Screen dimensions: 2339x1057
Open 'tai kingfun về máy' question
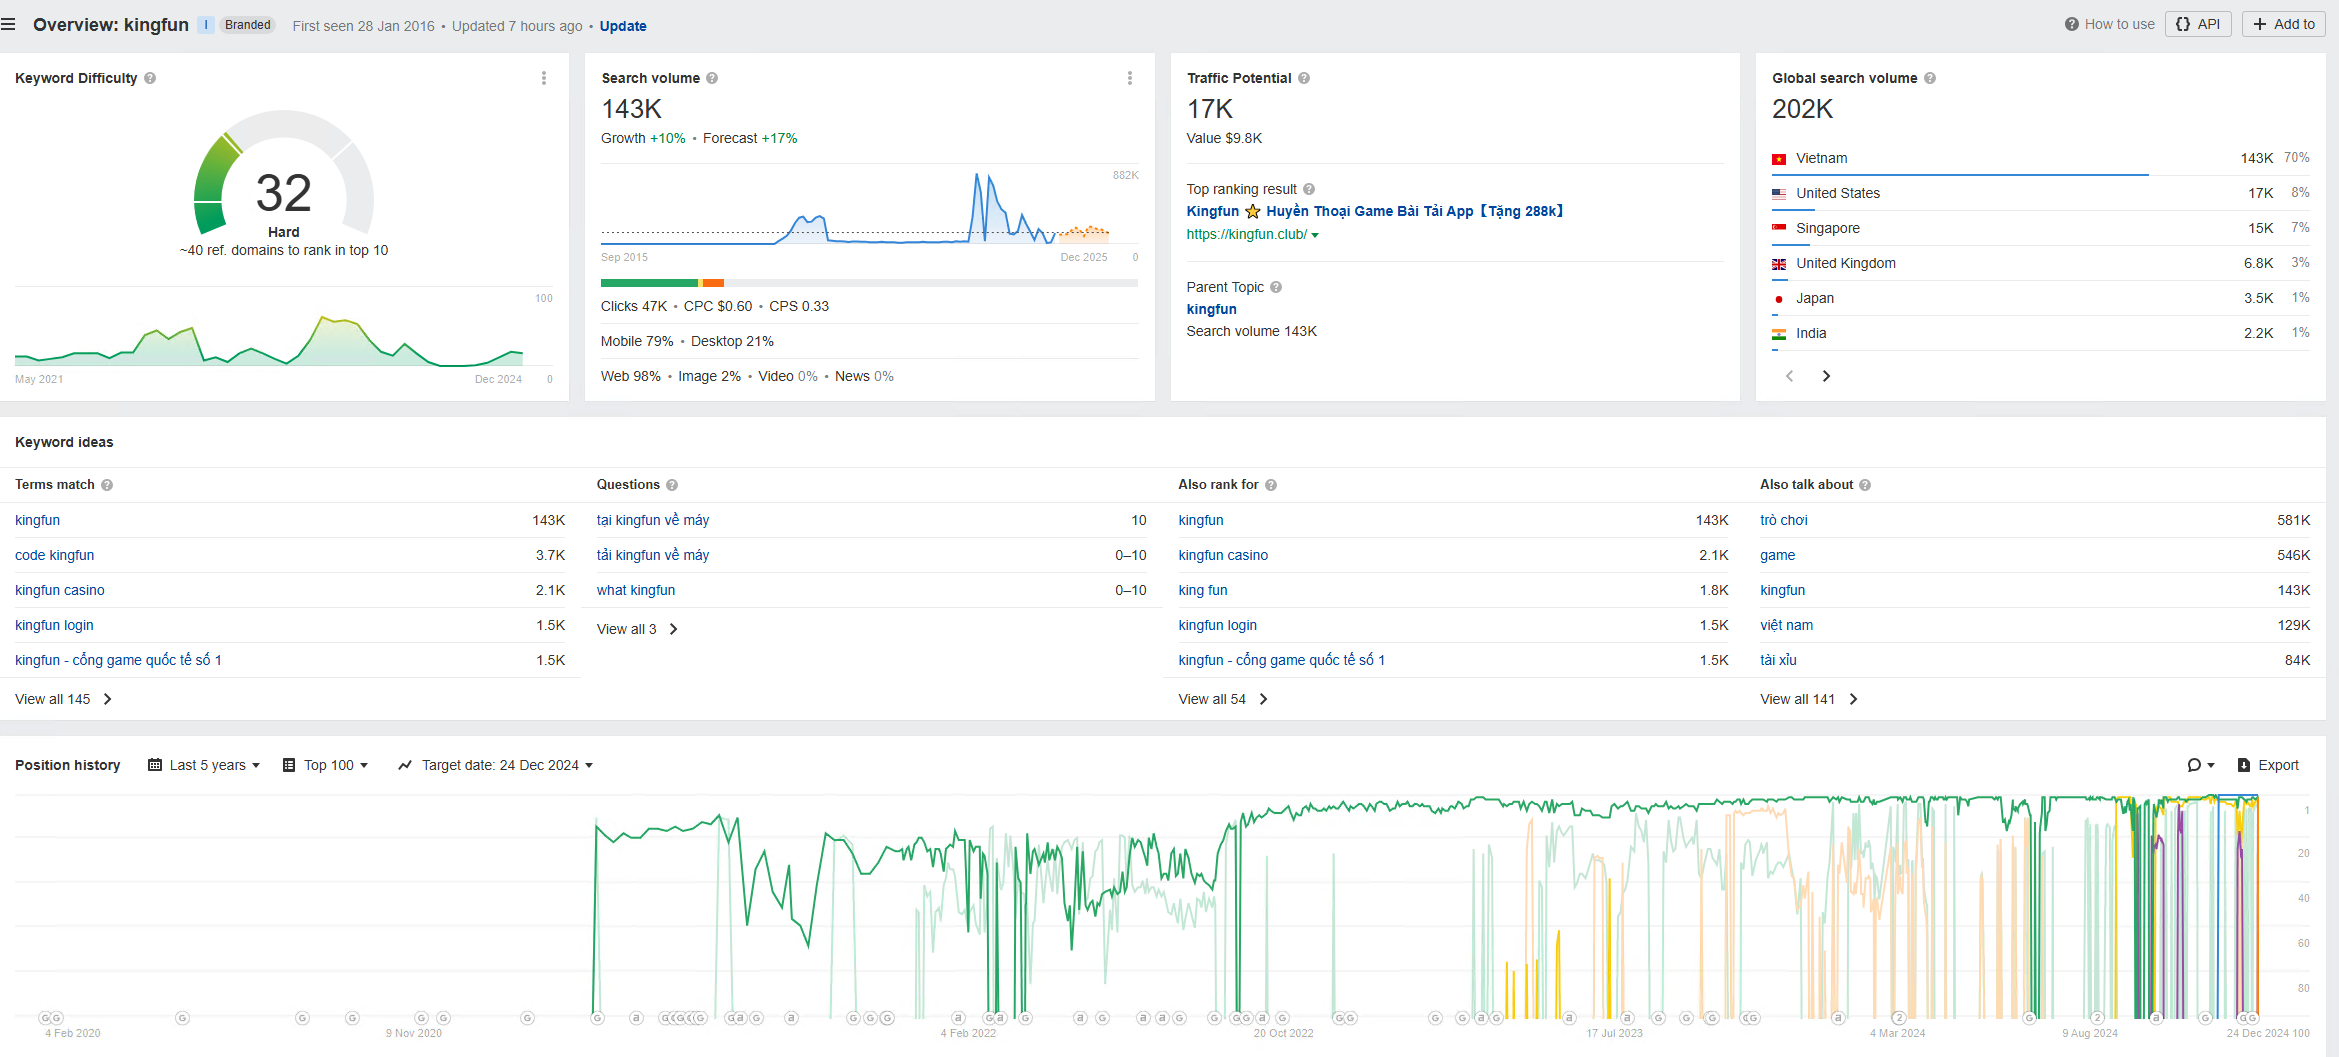(653, 520)
